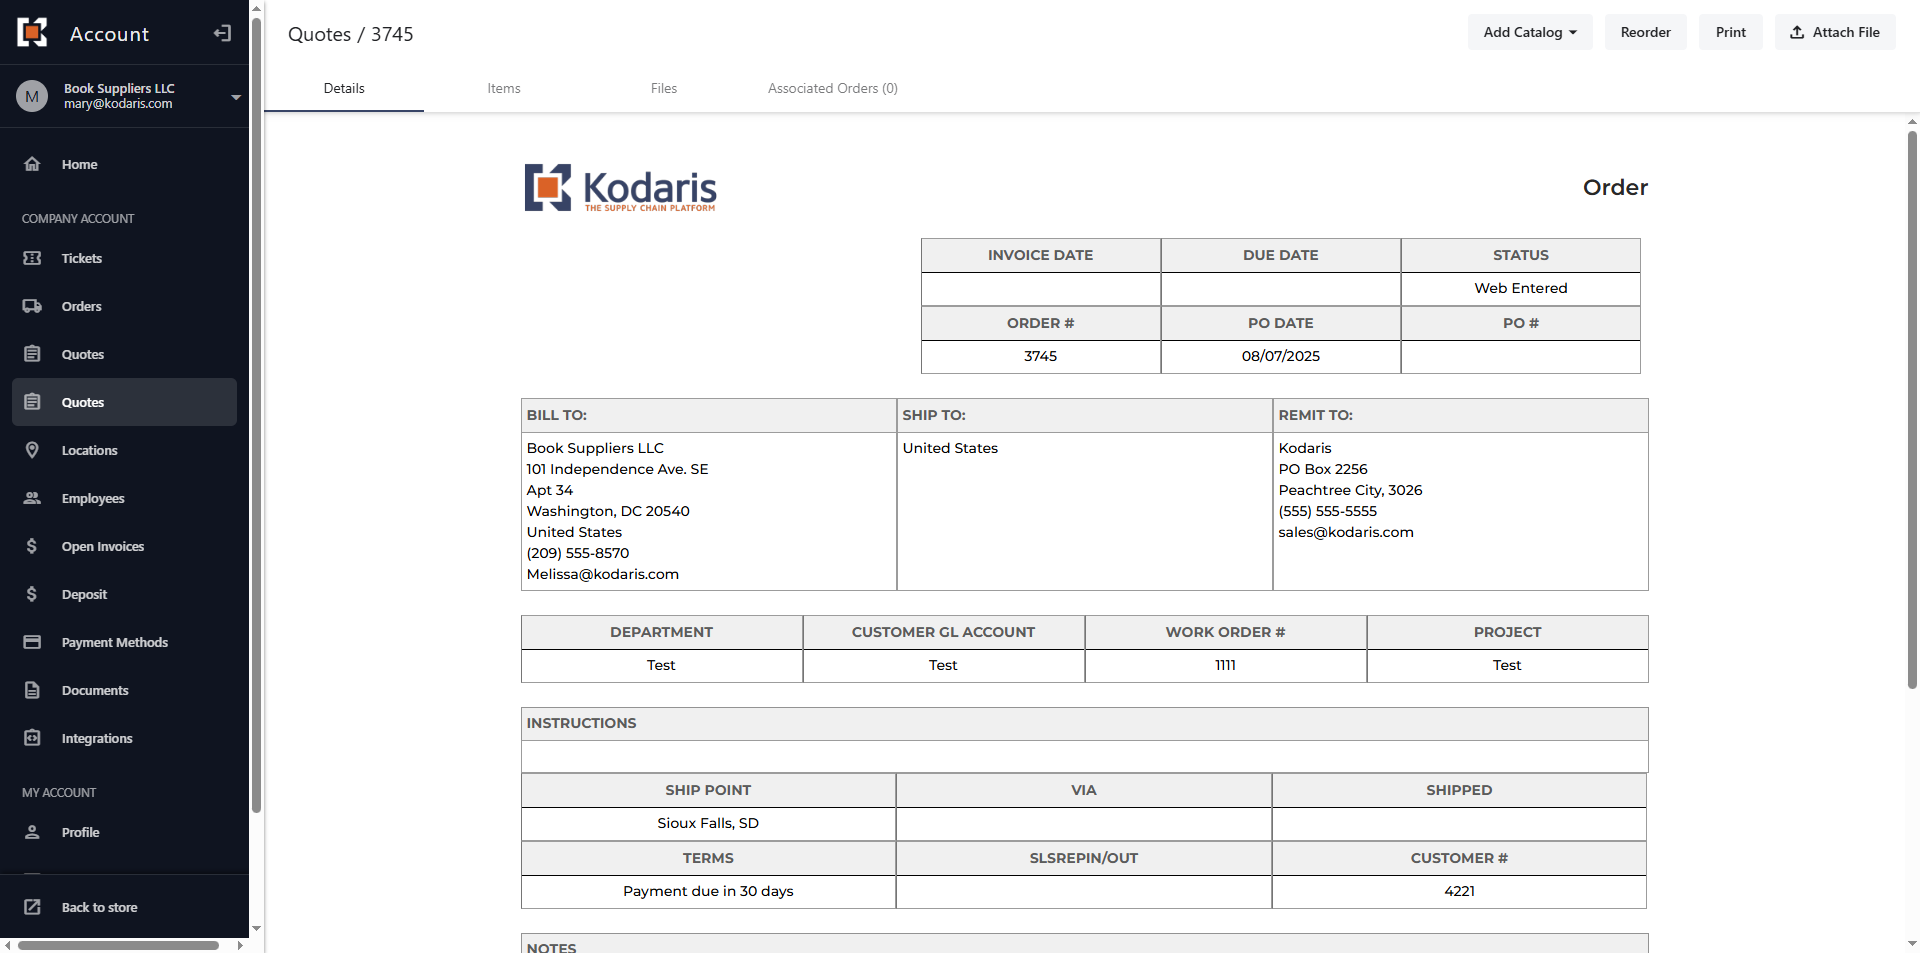
Task: Click the Print button
Action: (x=1731, y=32)
